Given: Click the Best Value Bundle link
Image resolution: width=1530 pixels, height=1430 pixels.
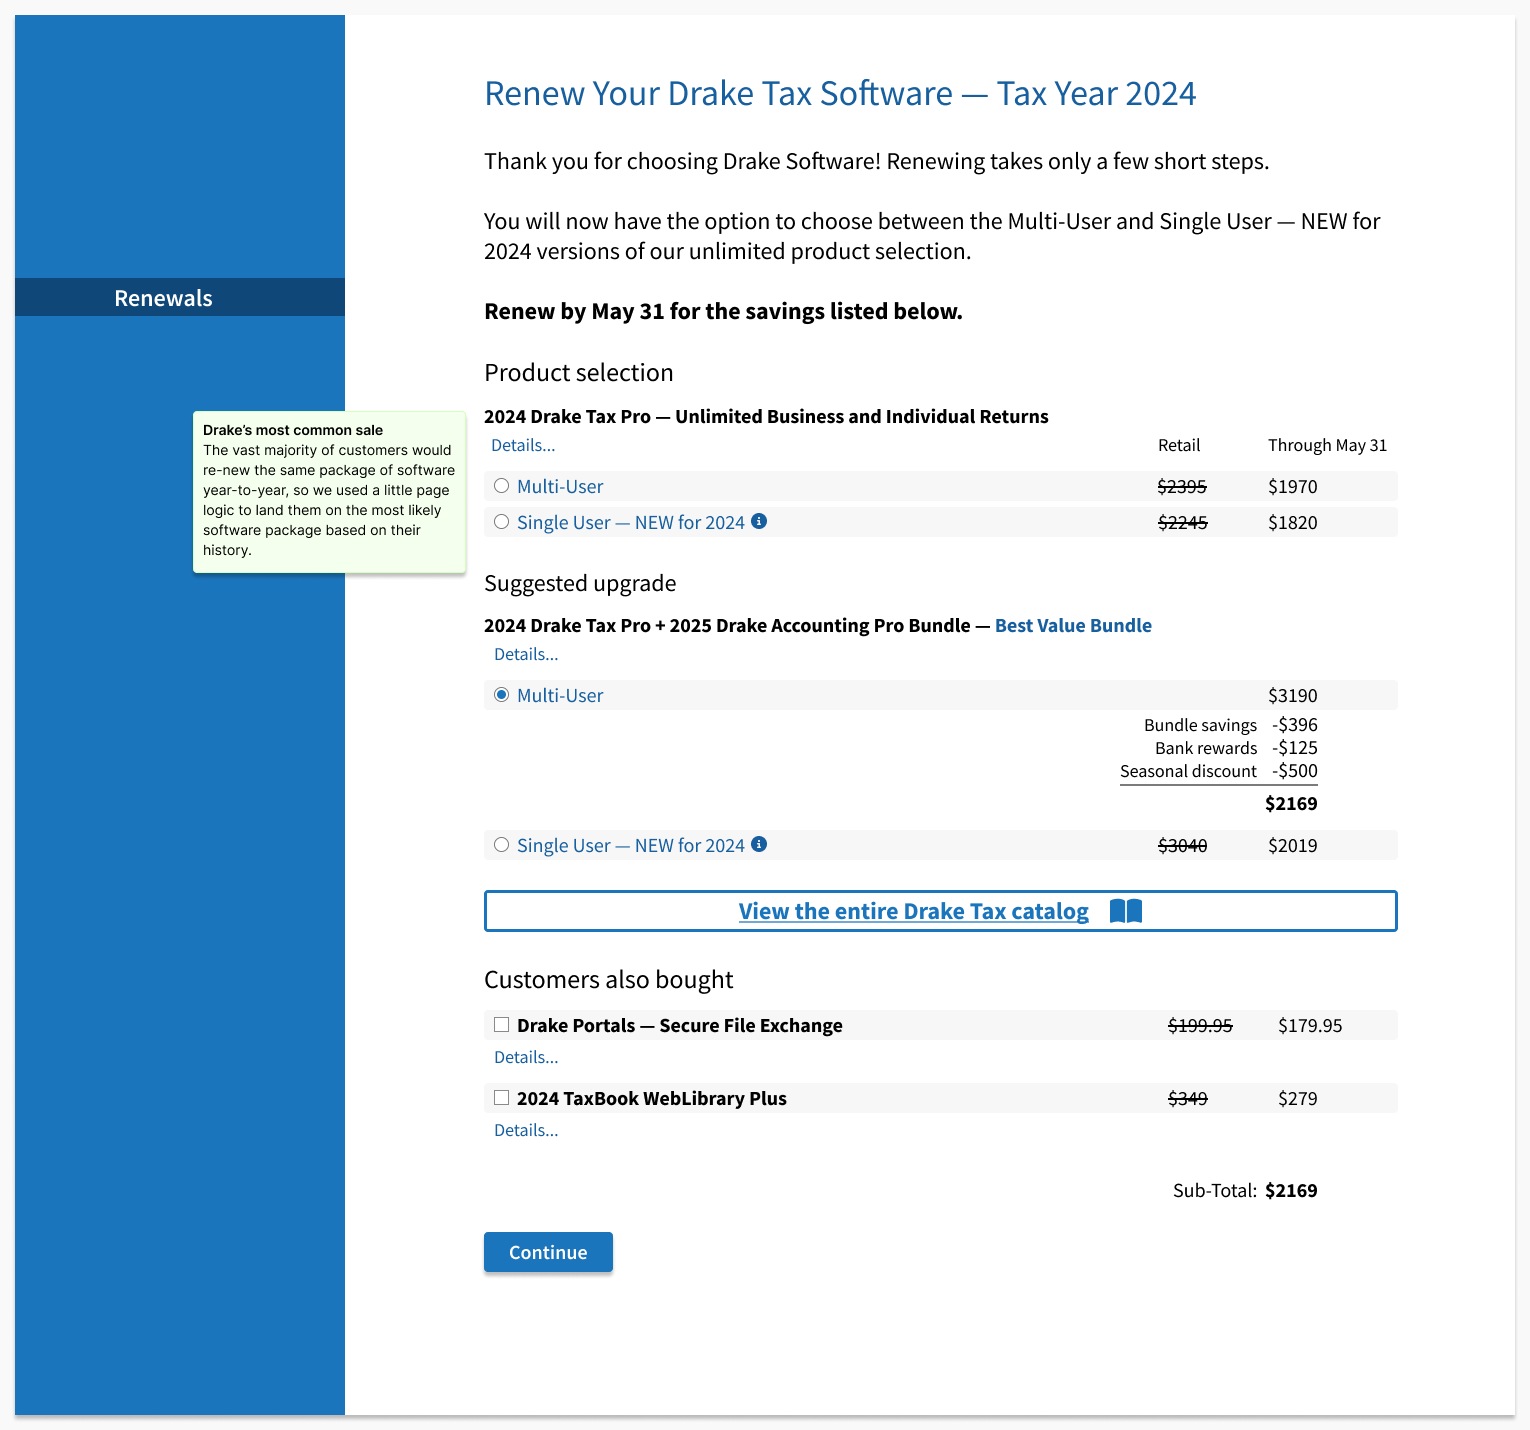Looking at the screenshot, I should 1073,626.
